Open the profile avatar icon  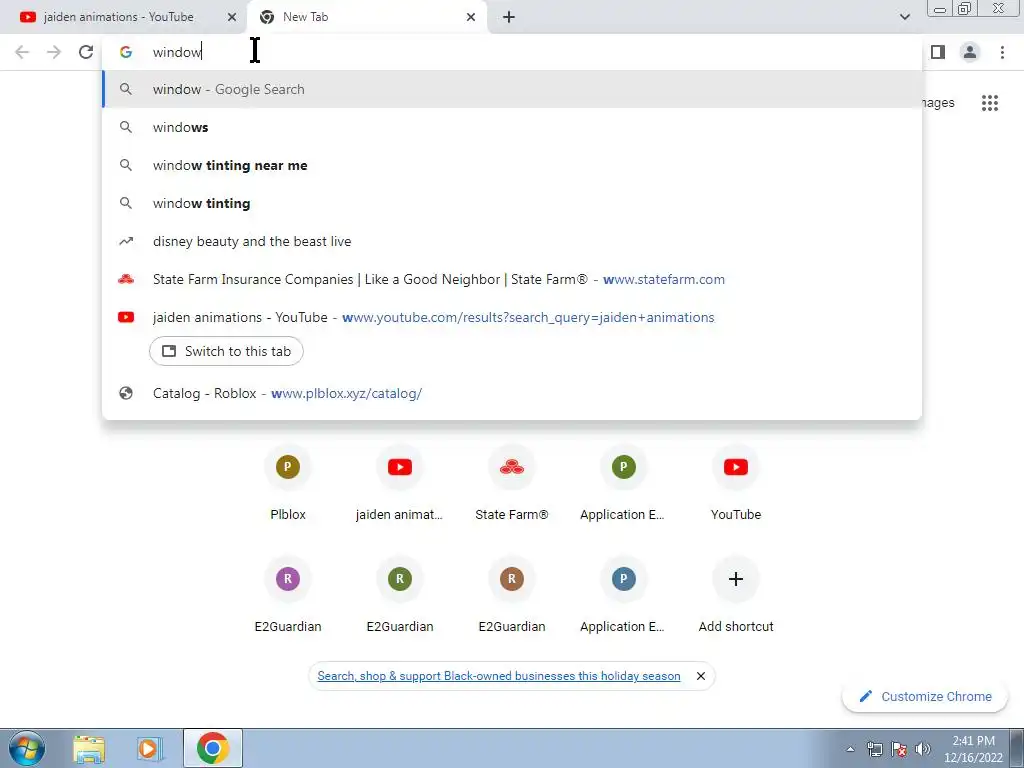pos(970,52)
